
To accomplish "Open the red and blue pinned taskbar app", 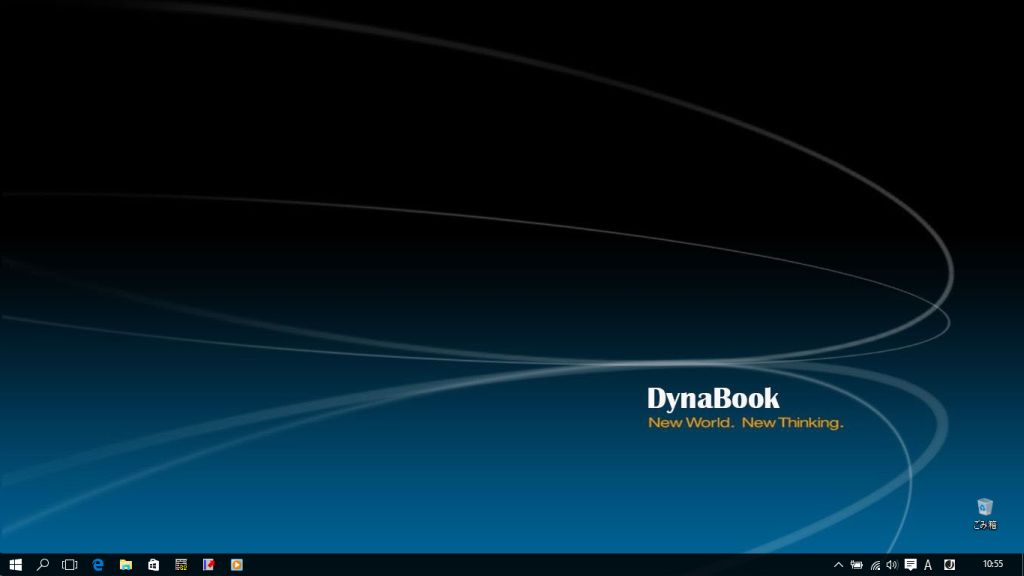I will (209, 564).
